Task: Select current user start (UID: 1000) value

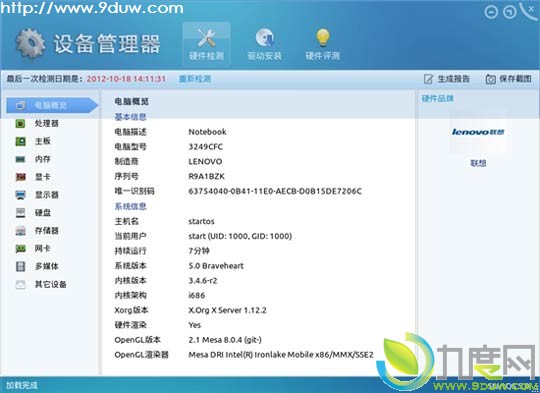Action: [x=240, y=236]
